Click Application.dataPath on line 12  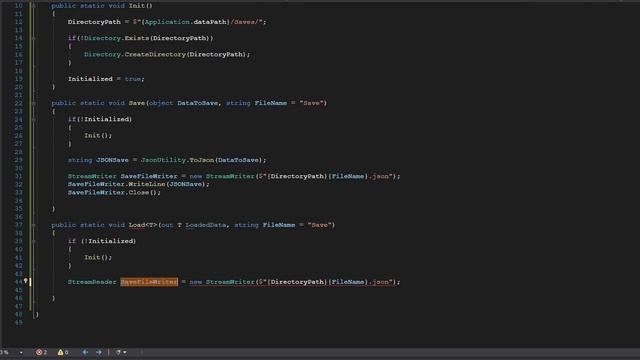[x=186, y=22]
